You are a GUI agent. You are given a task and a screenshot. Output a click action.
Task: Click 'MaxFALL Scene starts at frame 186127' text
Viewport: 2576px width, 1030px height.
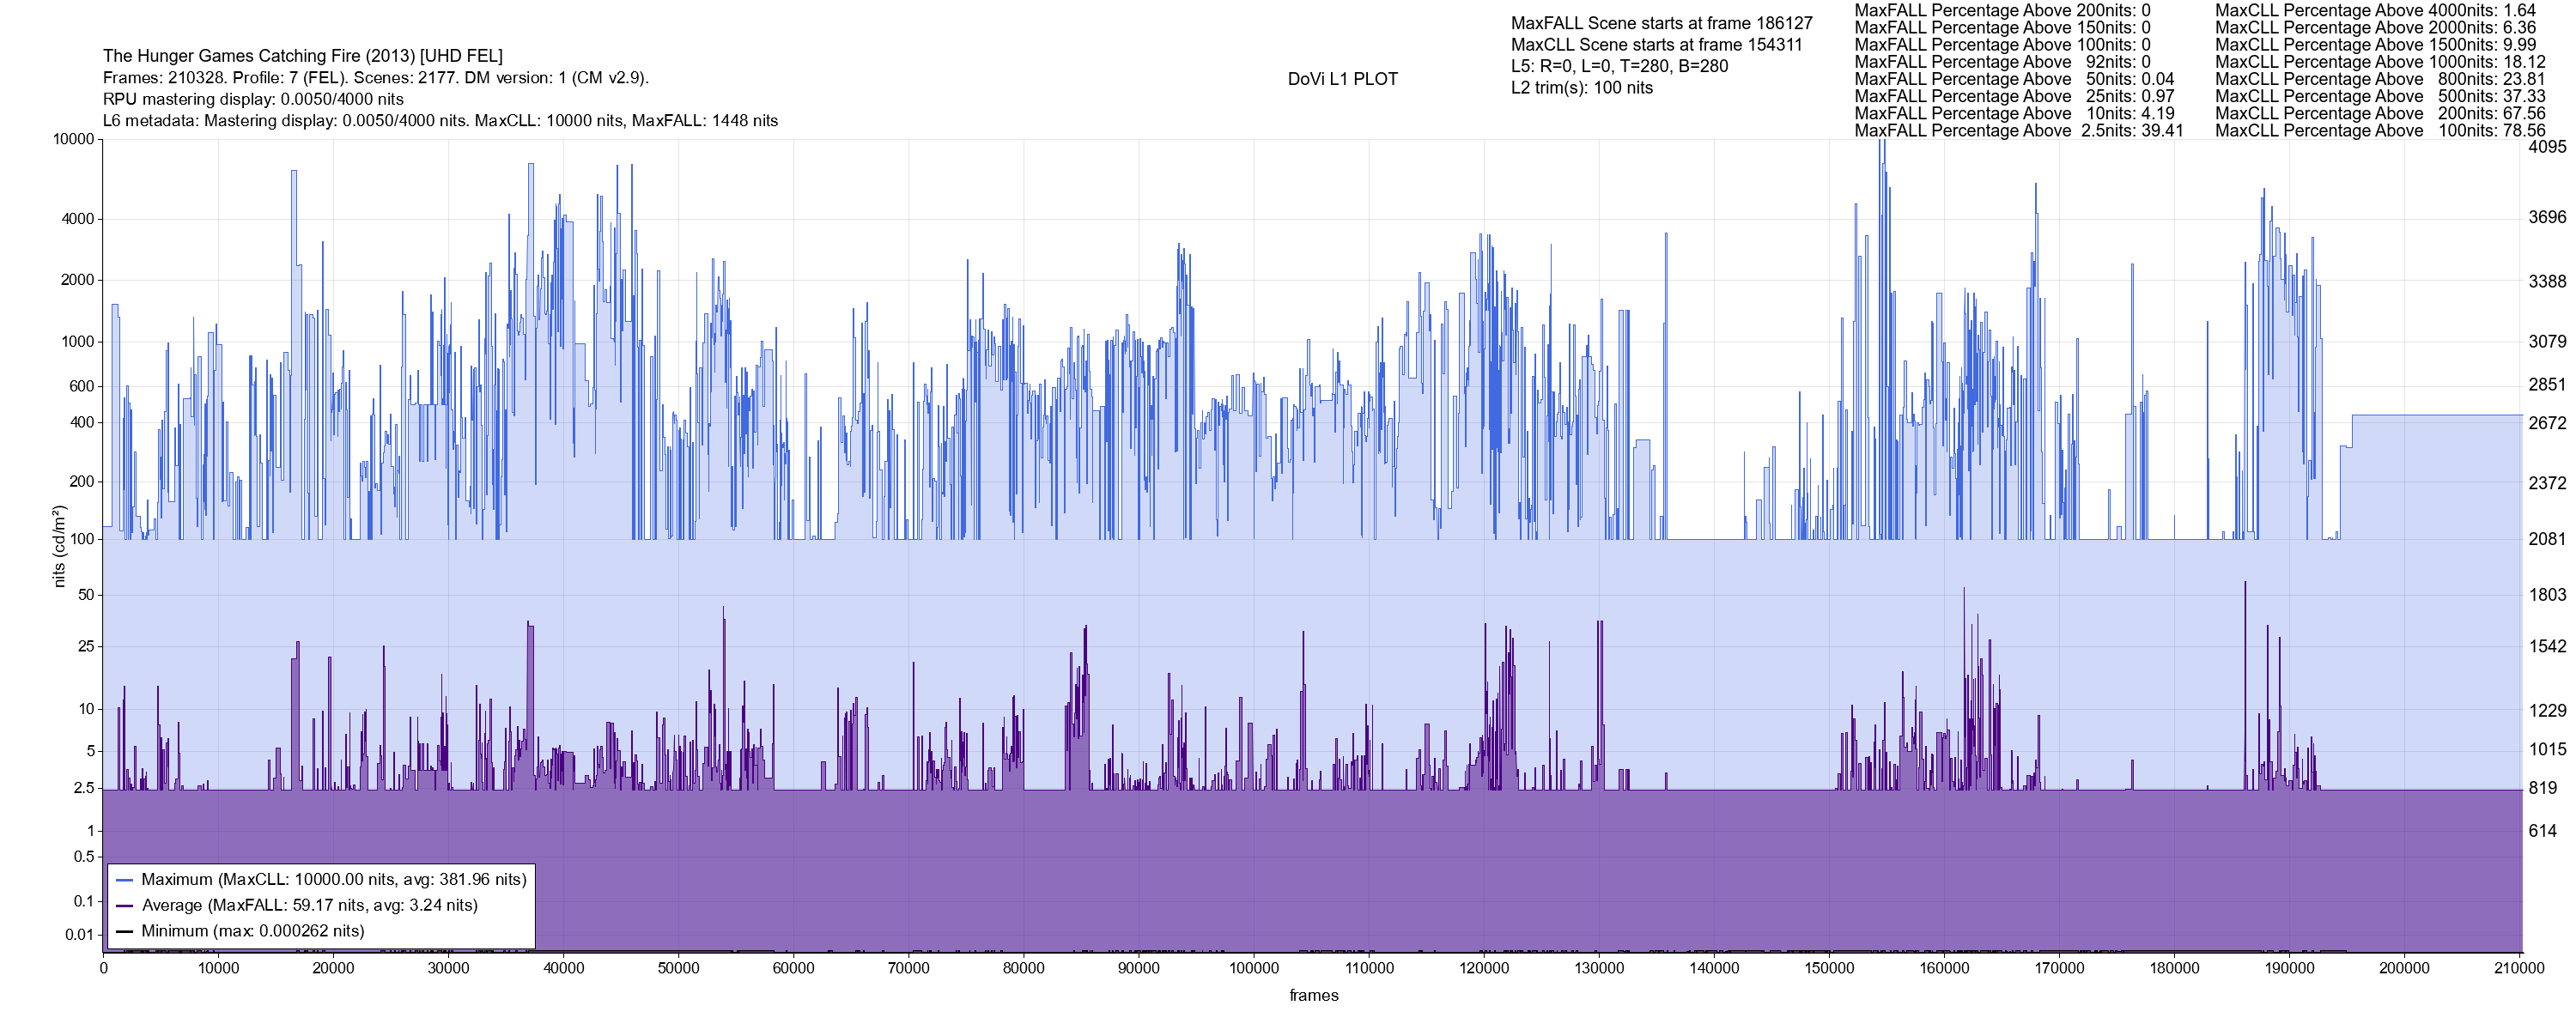[1661, 23]
